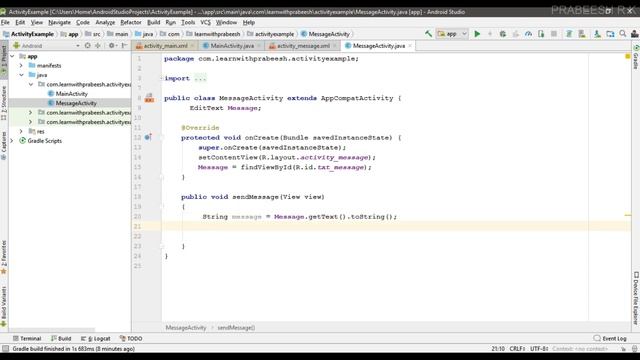Click Scroll from Source target icon
Screen dimensions: 640x360
(87, 46)
